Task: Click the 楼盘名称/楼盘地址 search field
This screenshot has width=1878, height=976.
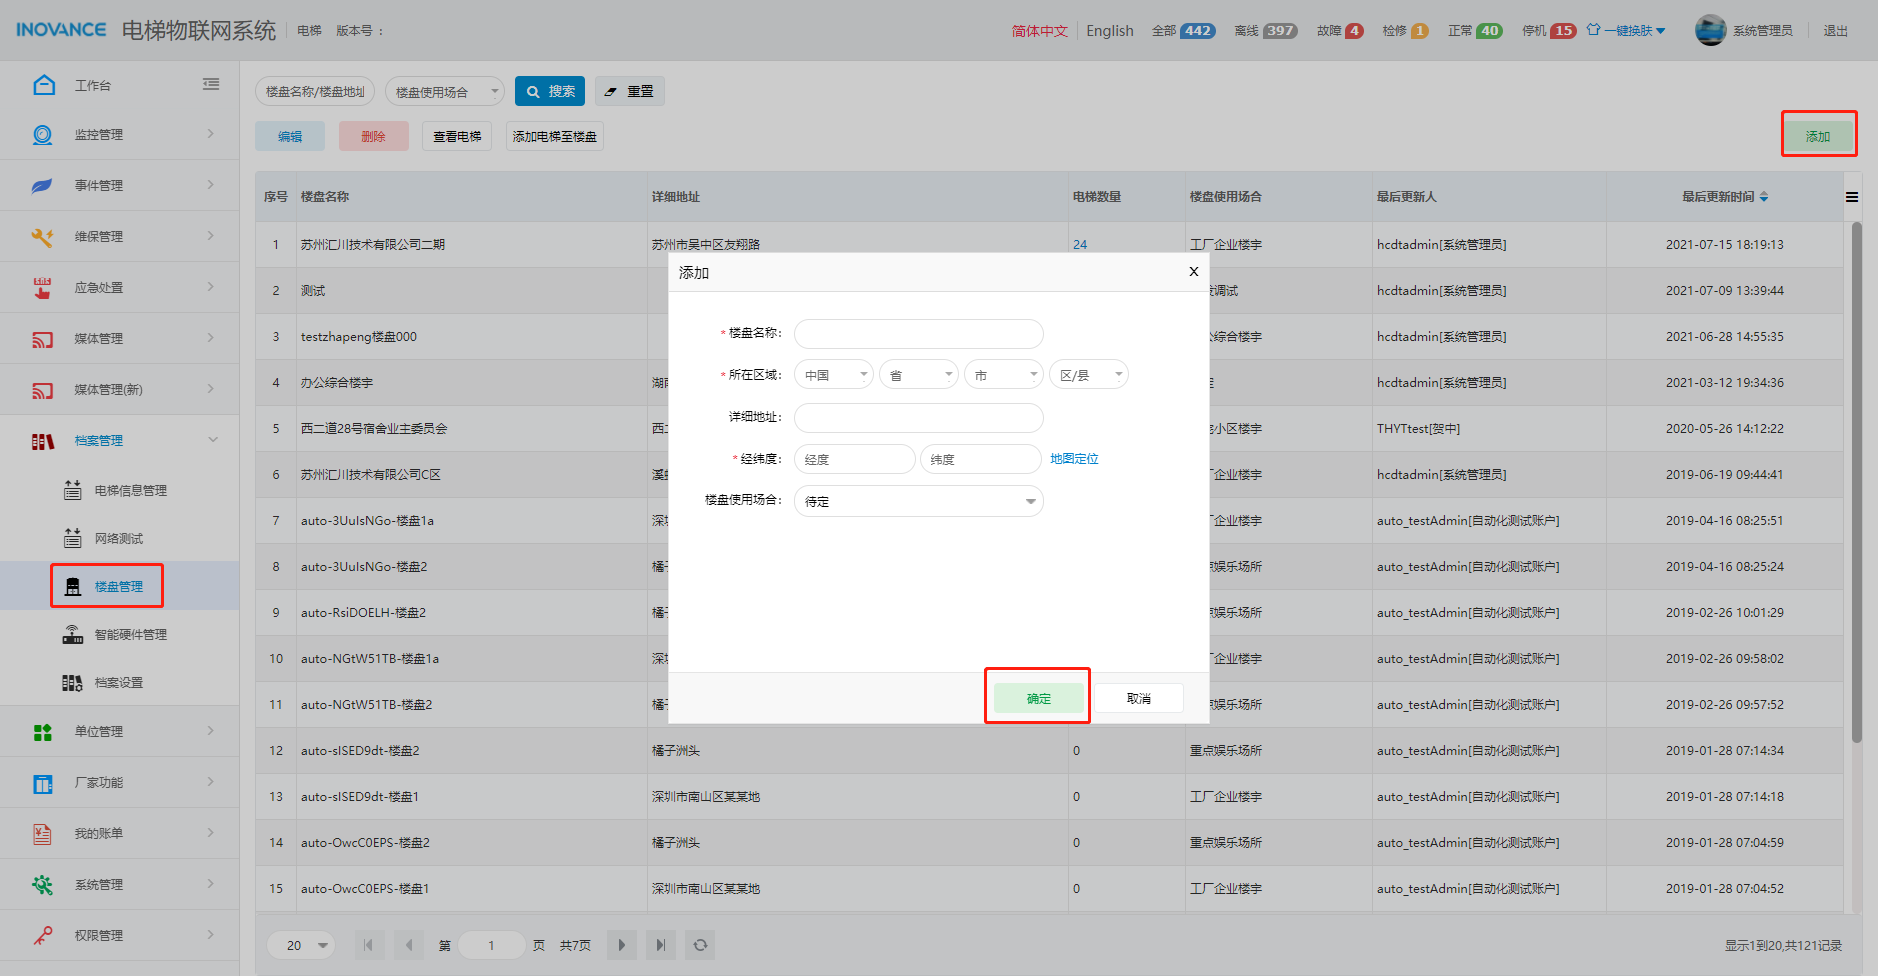Action: tap(315, 92)
